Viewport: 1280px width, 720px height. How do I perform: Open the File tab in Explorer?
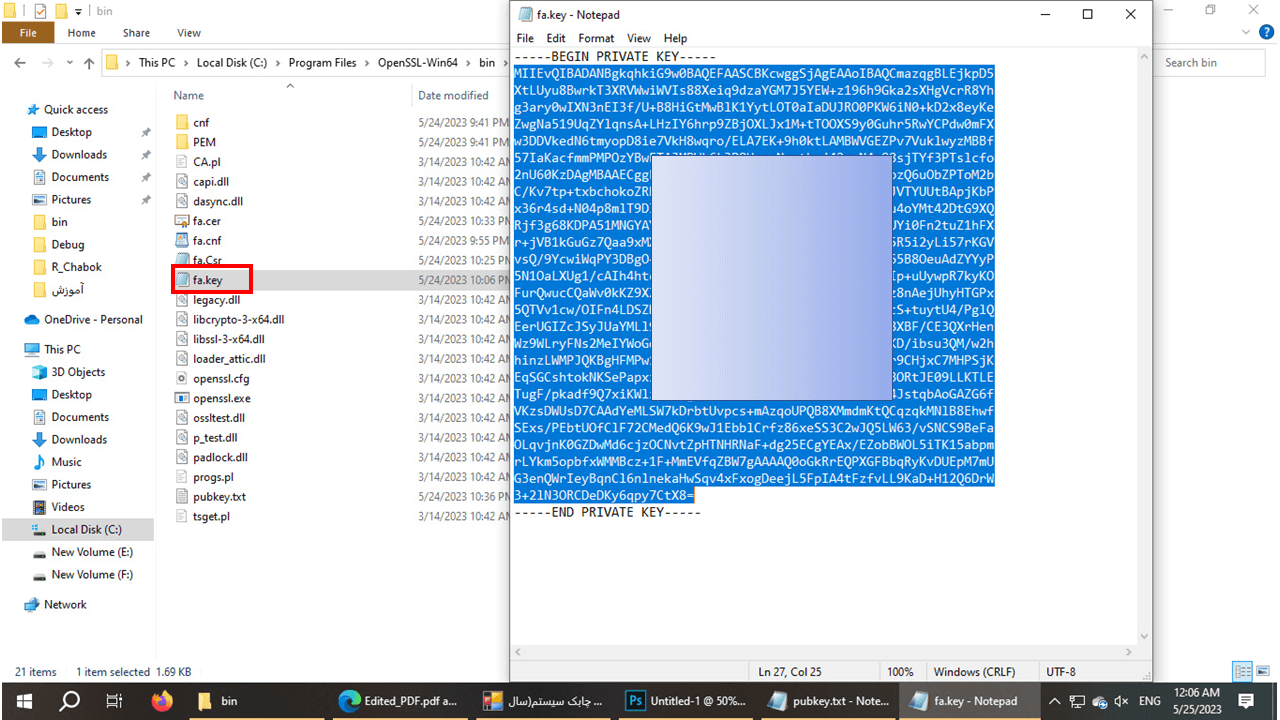tap(28, 33)
